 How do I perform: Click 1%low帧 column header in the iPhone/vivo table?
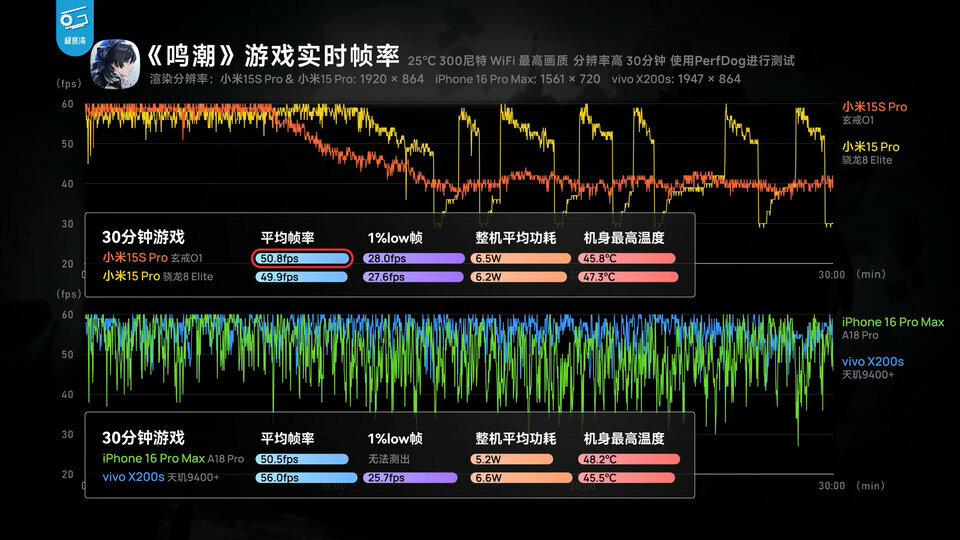395,438
